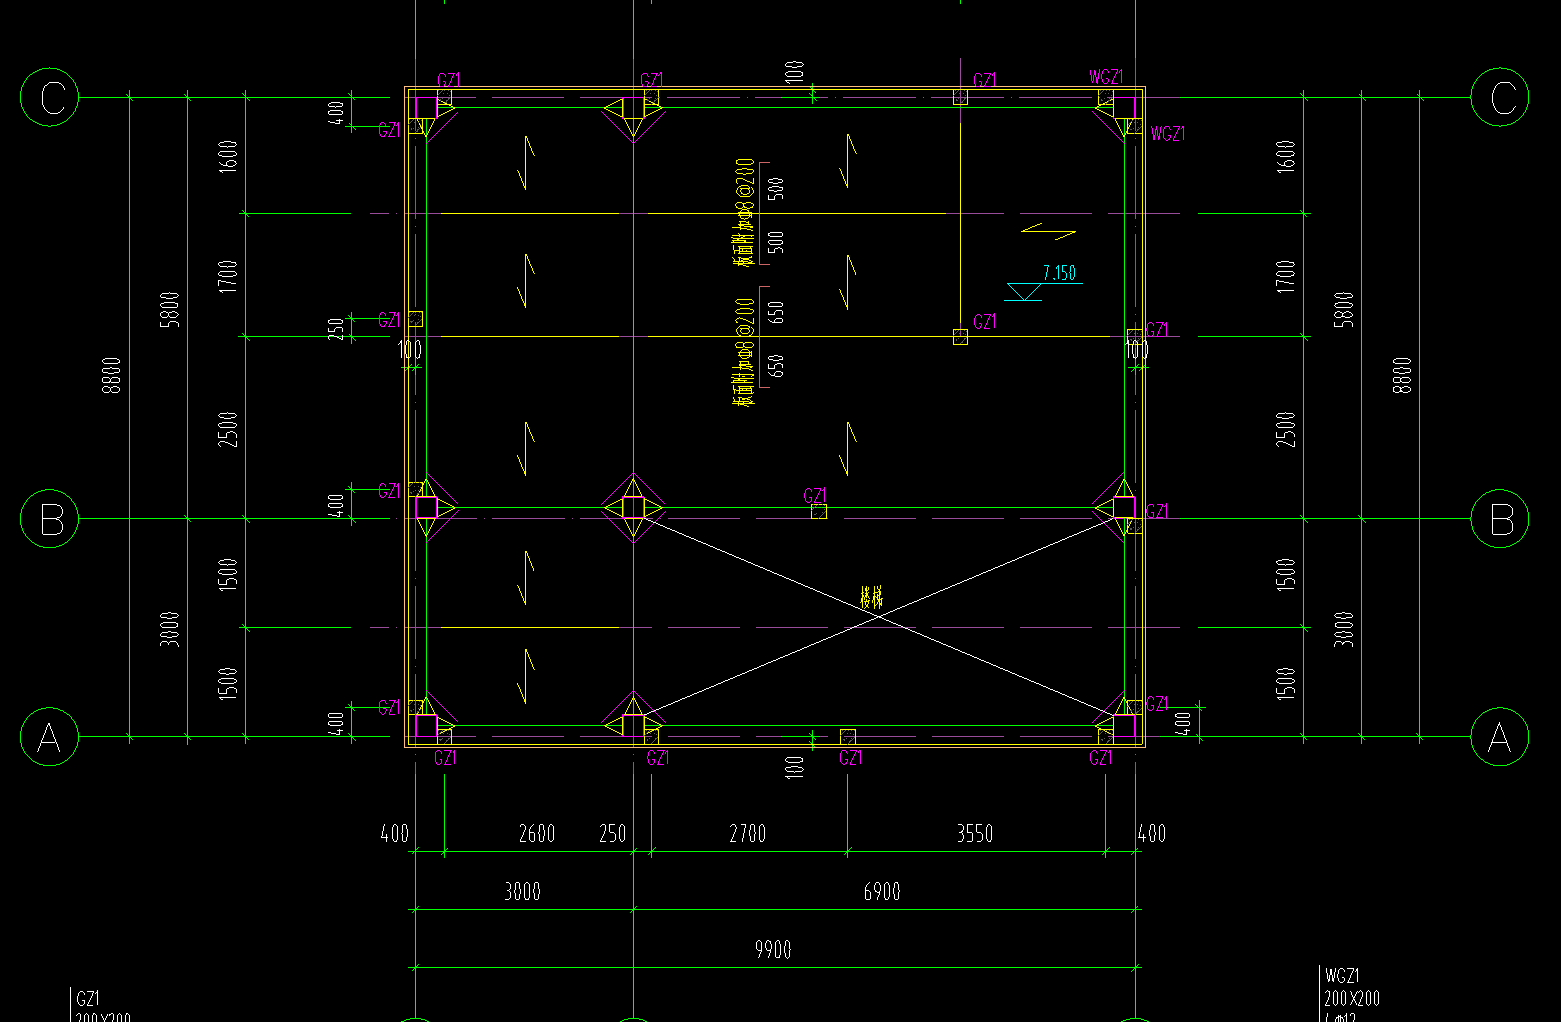Click the WGZ1 legend title at bottom right
The width and height of the screenshot is (1561, 1022).
click(x=1342, y=976)
